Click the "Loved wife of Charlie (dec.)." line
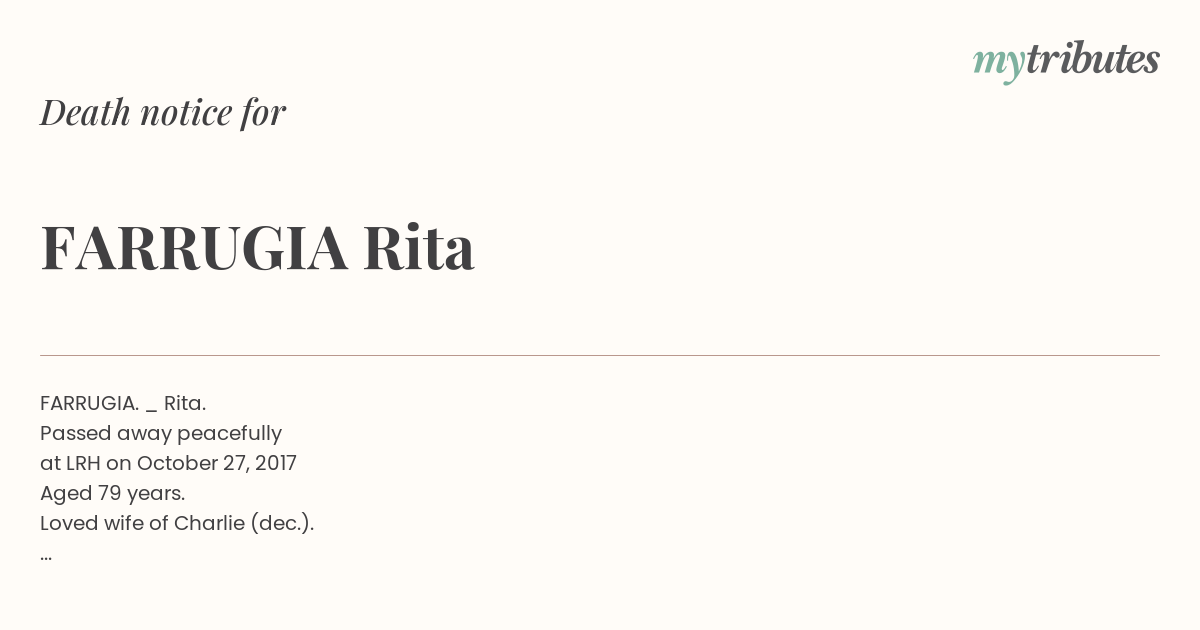Viewport: 1200px width, 630px height. pyautogui.click(x=177, y=523)
